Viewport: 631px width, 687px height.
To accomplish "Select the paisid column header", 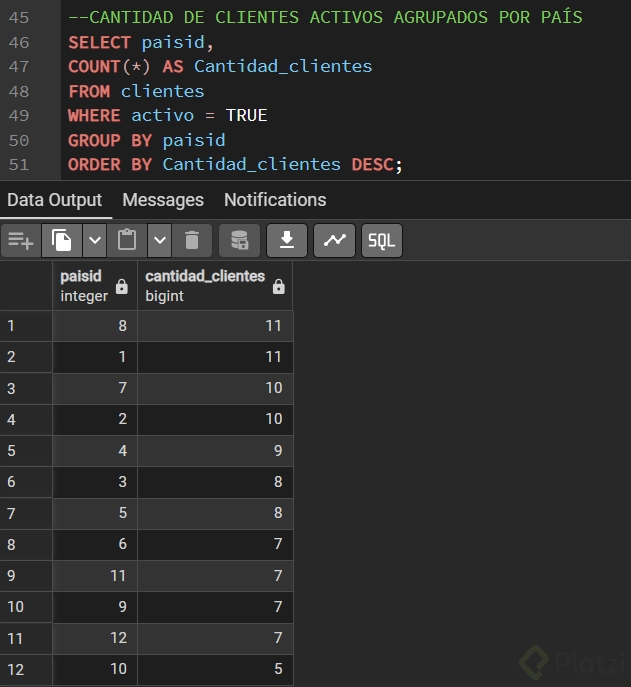I will coord(83,286).
